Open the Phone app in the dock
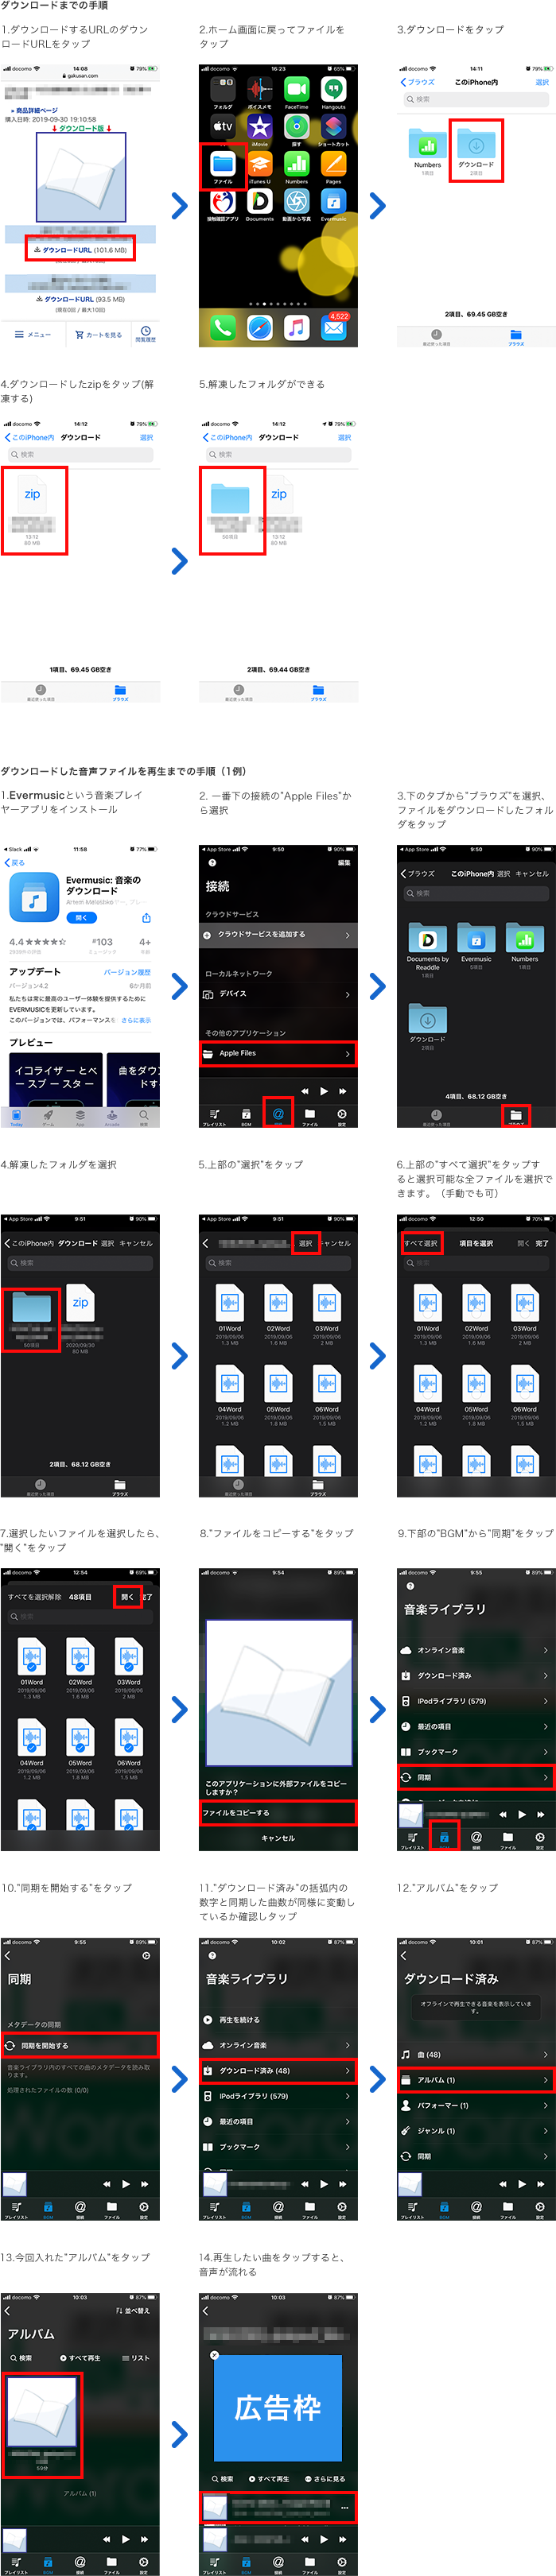Screen dimensions: 556x2576 pyautogui.click(x=222, y=327)
